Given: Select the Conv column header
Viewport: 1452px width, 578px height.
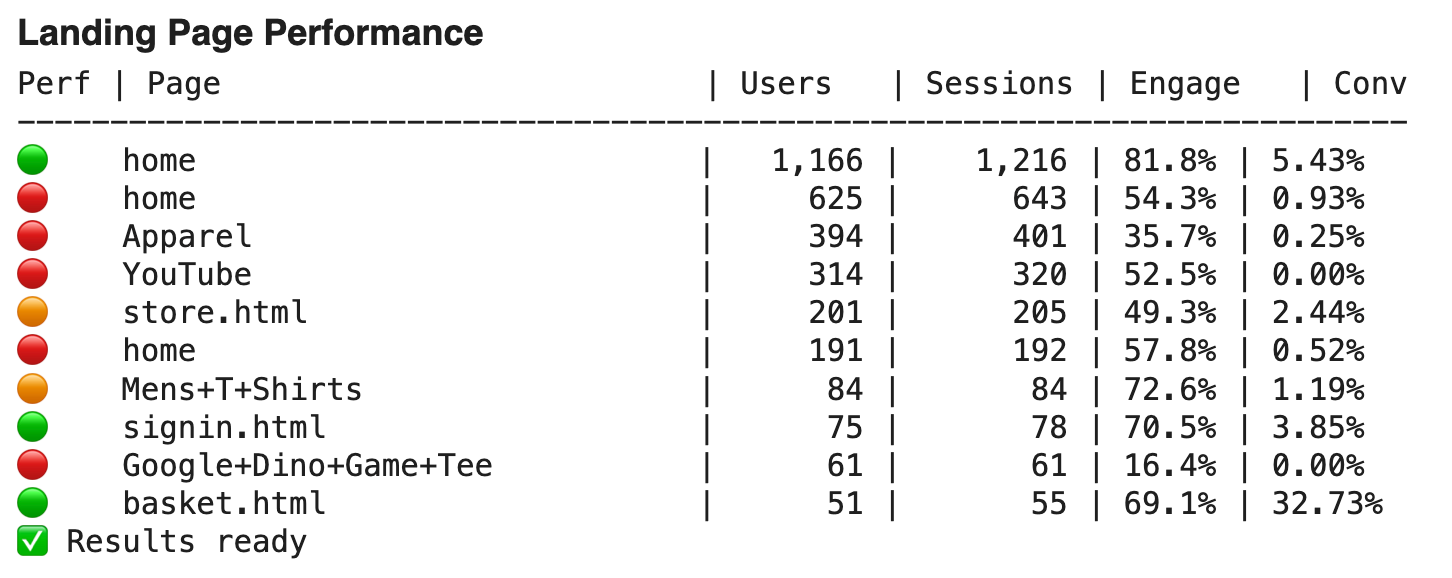Looking at the screenshot, I should click(x=1370, y=84).
